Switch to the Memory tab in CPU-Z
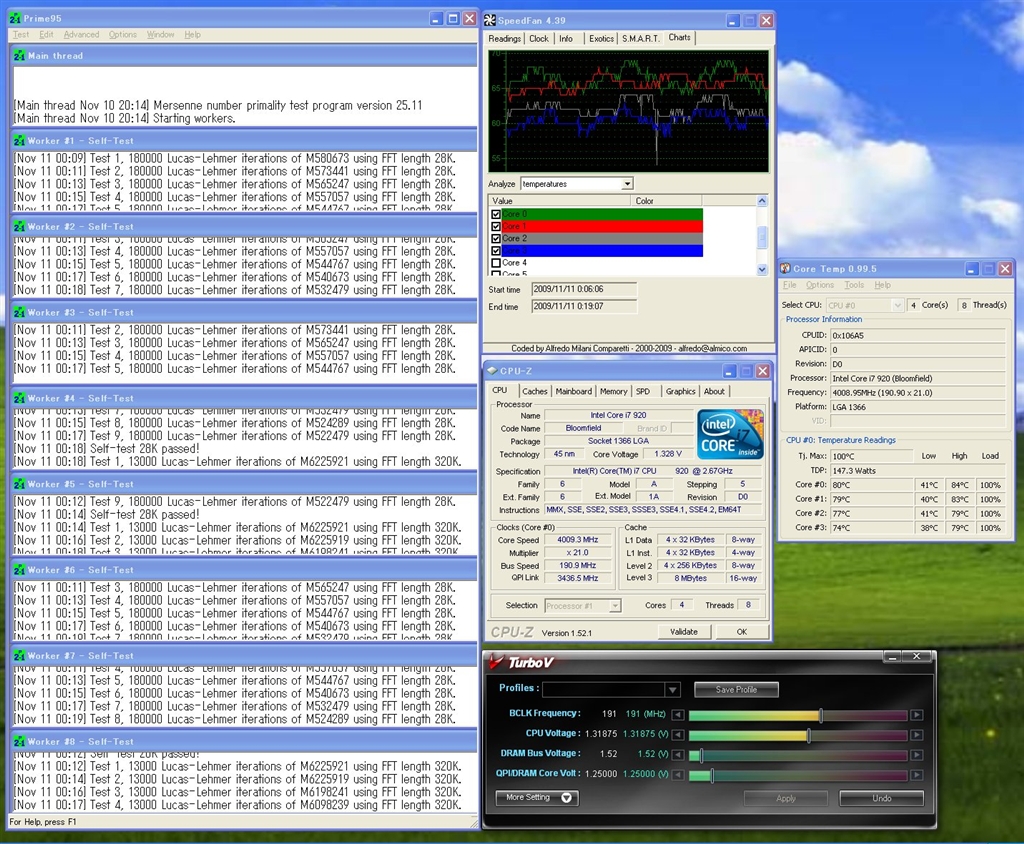 click(x=613, y=392)
